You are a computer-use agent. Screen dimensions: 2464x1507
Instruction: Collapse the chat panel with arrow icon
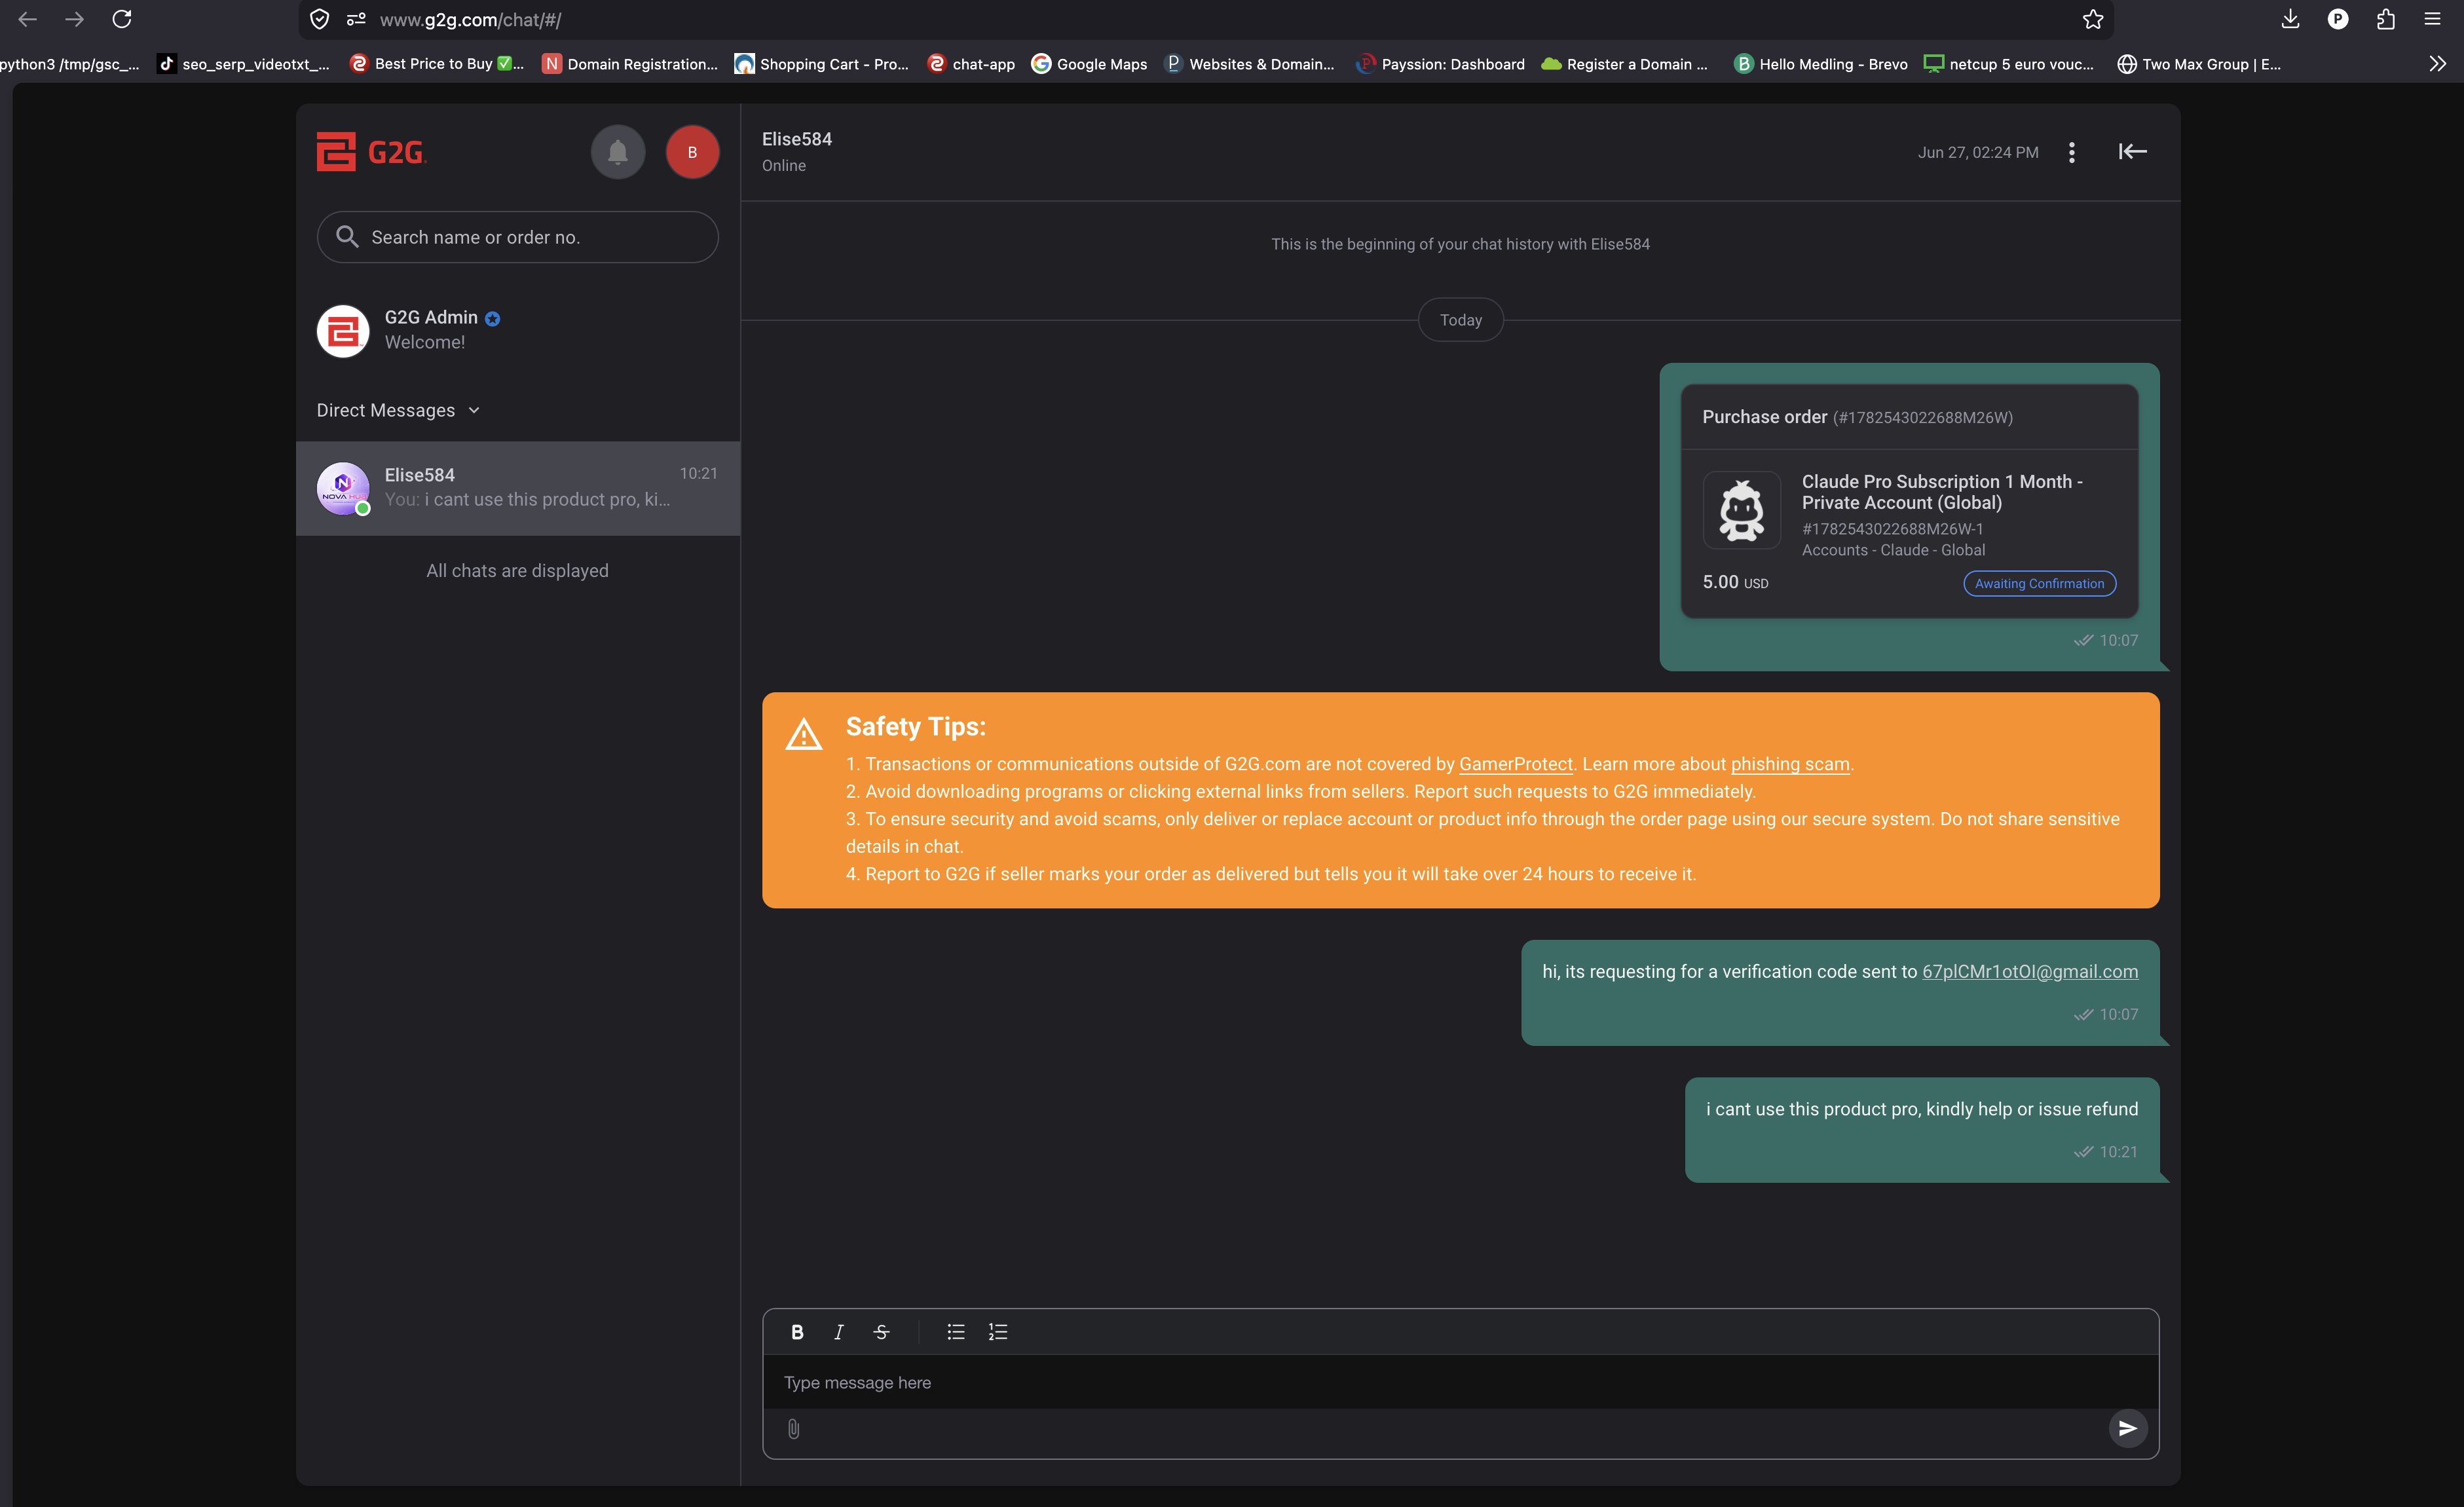pos(2132,152)
